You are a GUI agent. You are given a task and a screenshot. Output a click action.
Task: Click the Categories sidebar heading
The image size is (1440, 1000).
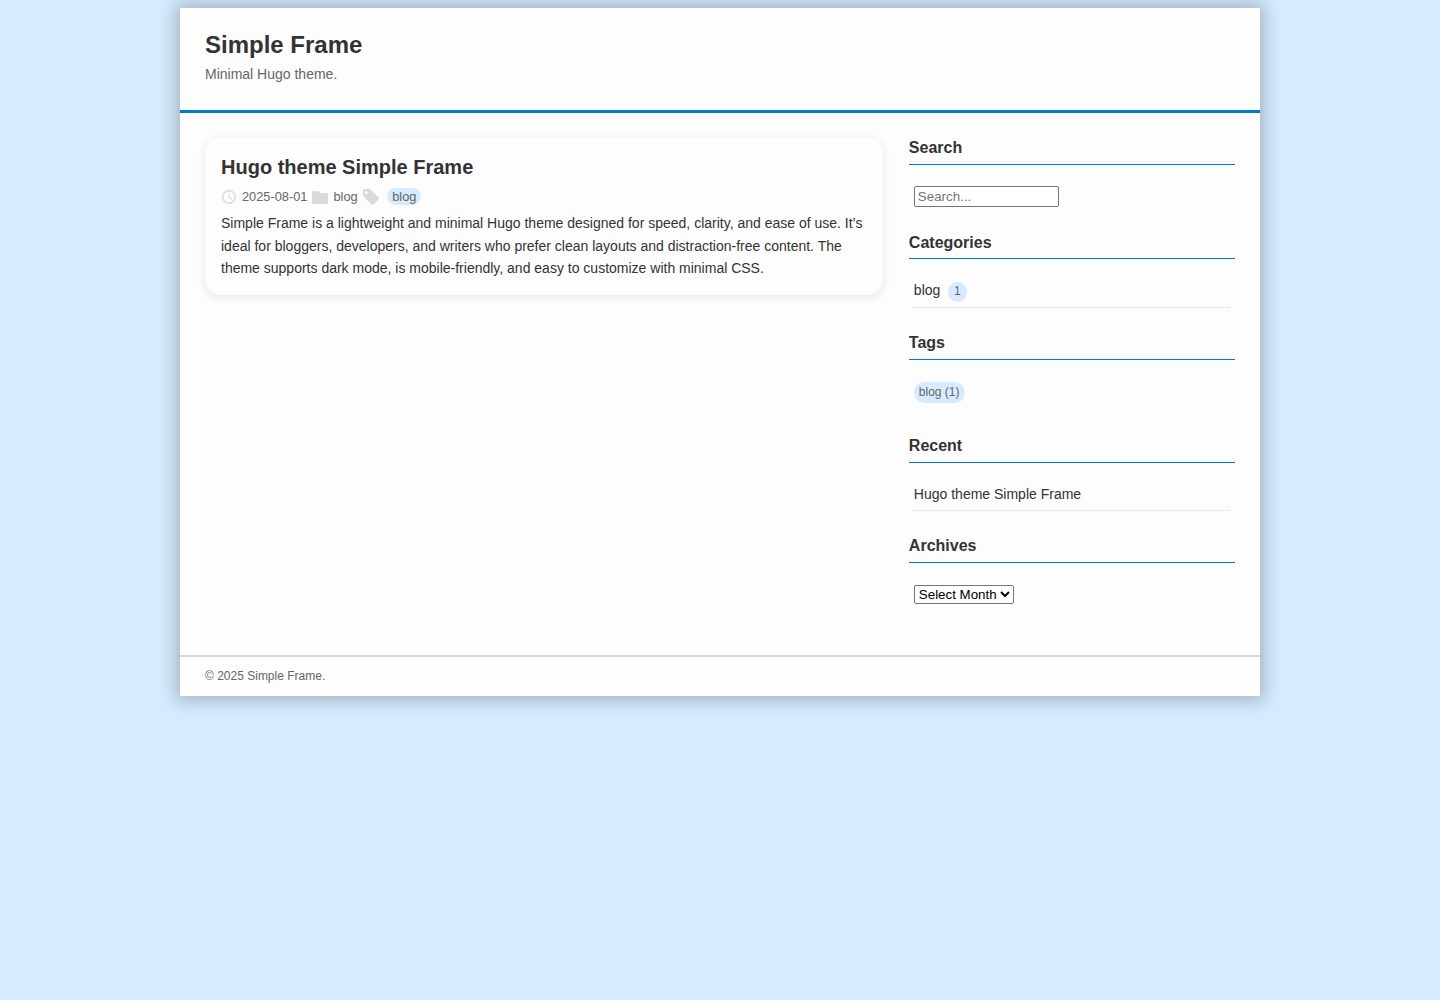[950, 242]
